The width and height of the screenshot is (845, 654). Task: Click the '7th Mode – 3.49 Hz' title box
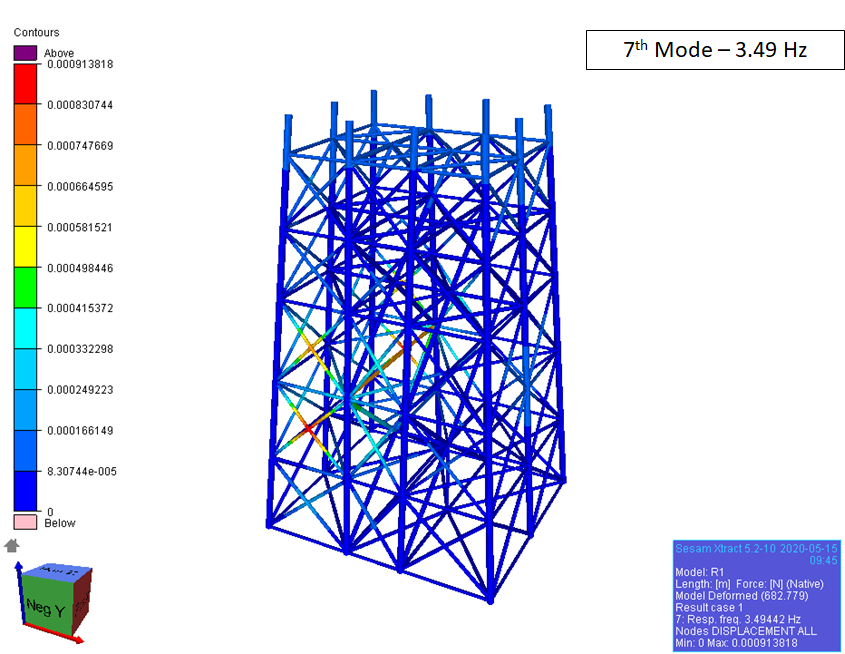715,49
